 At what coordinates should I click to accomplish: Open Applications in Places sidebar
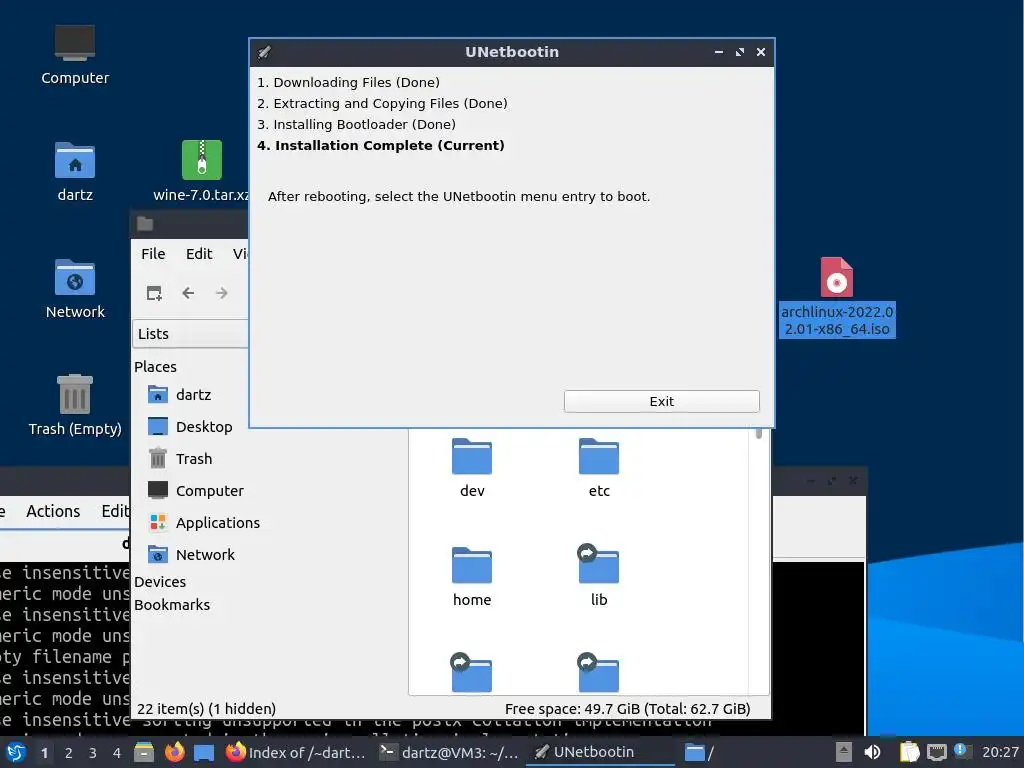pos(204,522)
